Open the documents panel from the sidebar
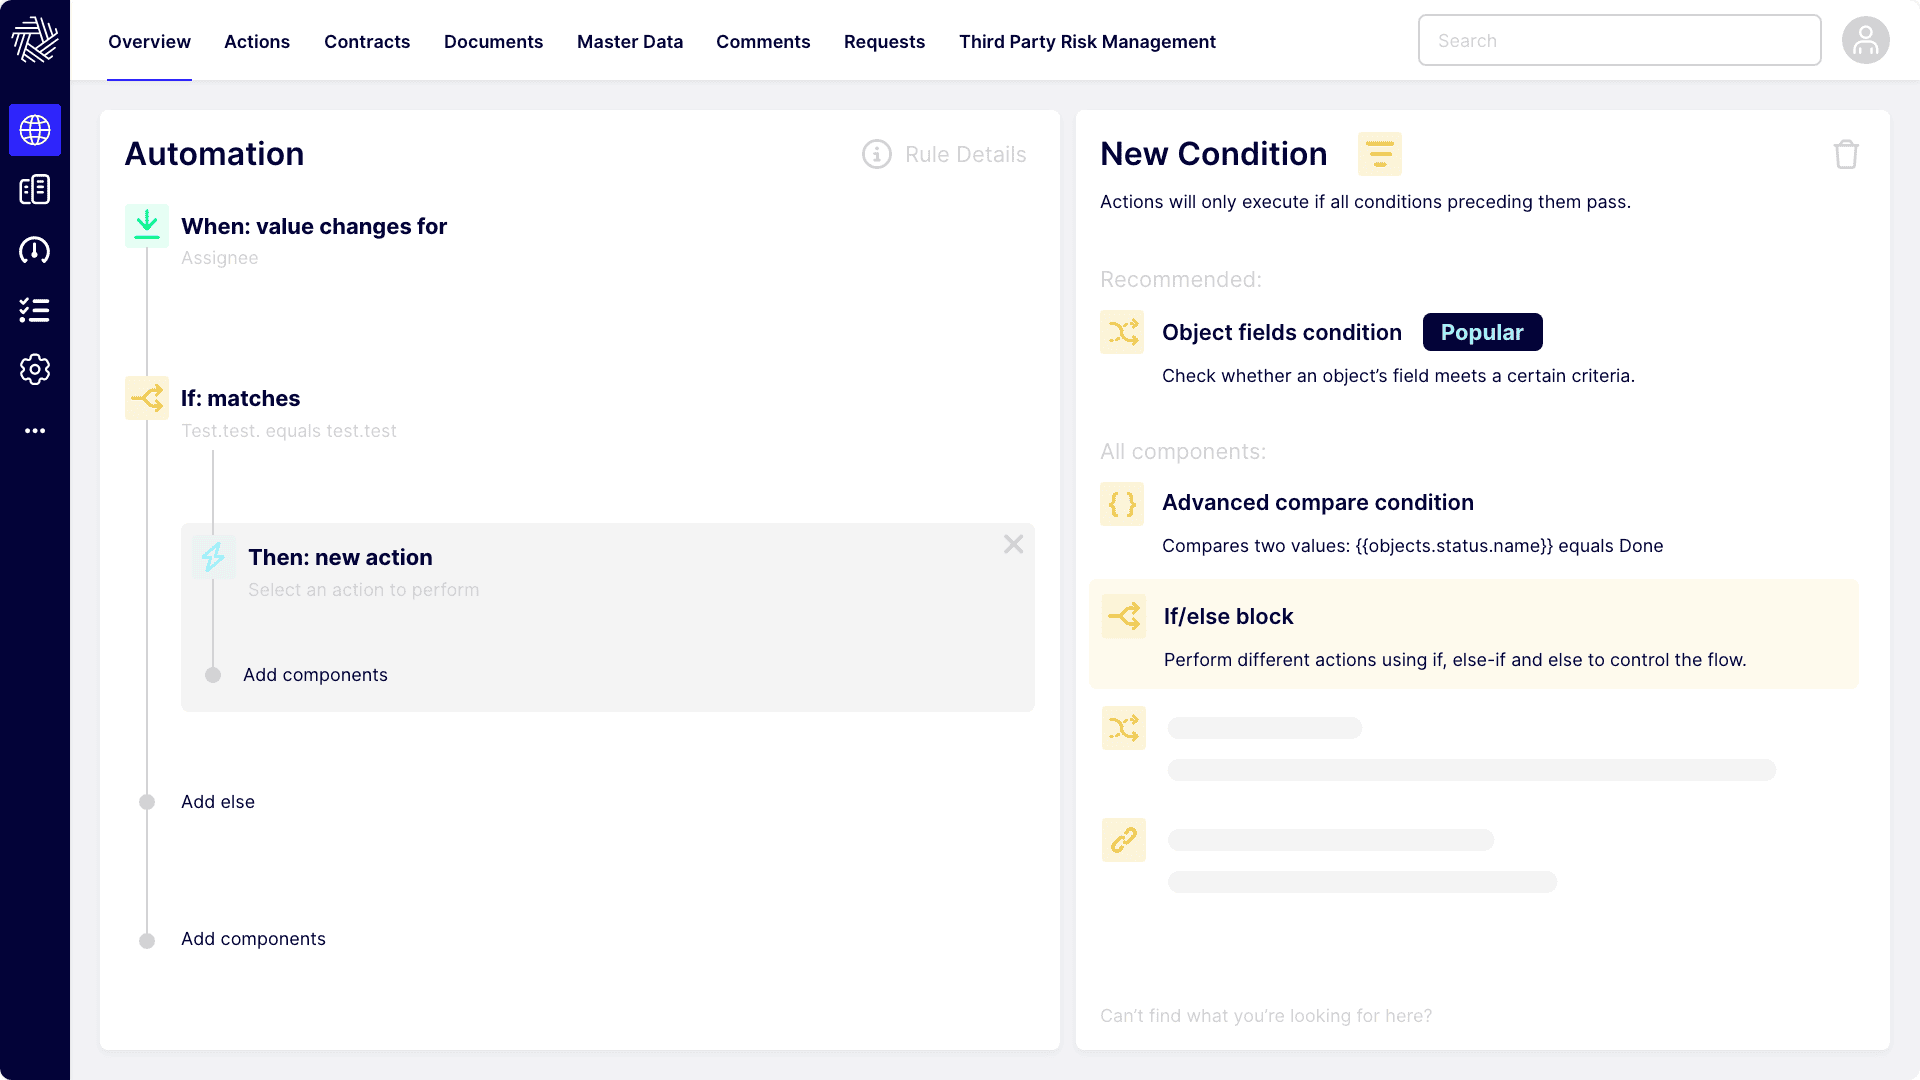This screenshot has width=1920, height=1080. coord(35,189)
